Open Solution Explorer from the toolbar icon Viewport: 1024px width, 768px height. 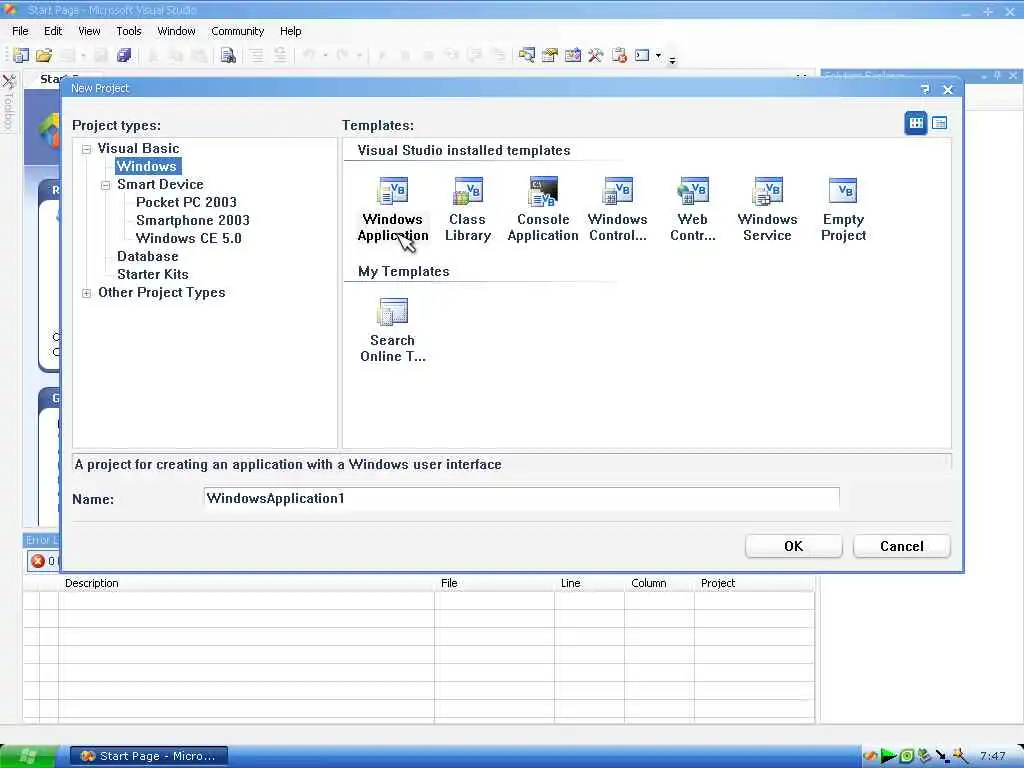coord(527,56)
